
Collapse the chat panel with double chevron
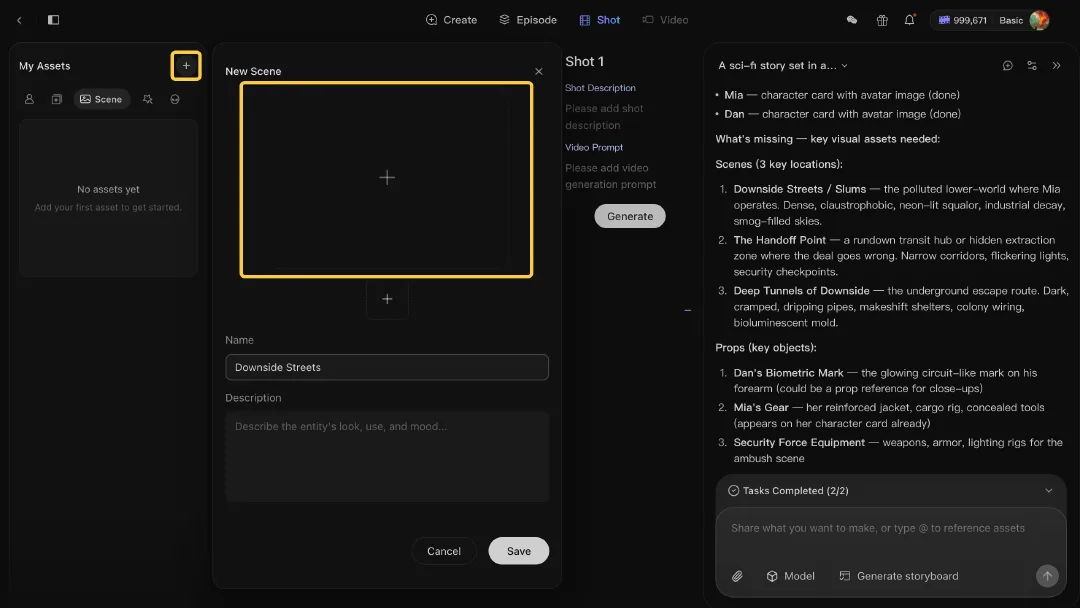(x=1057, y=65)
